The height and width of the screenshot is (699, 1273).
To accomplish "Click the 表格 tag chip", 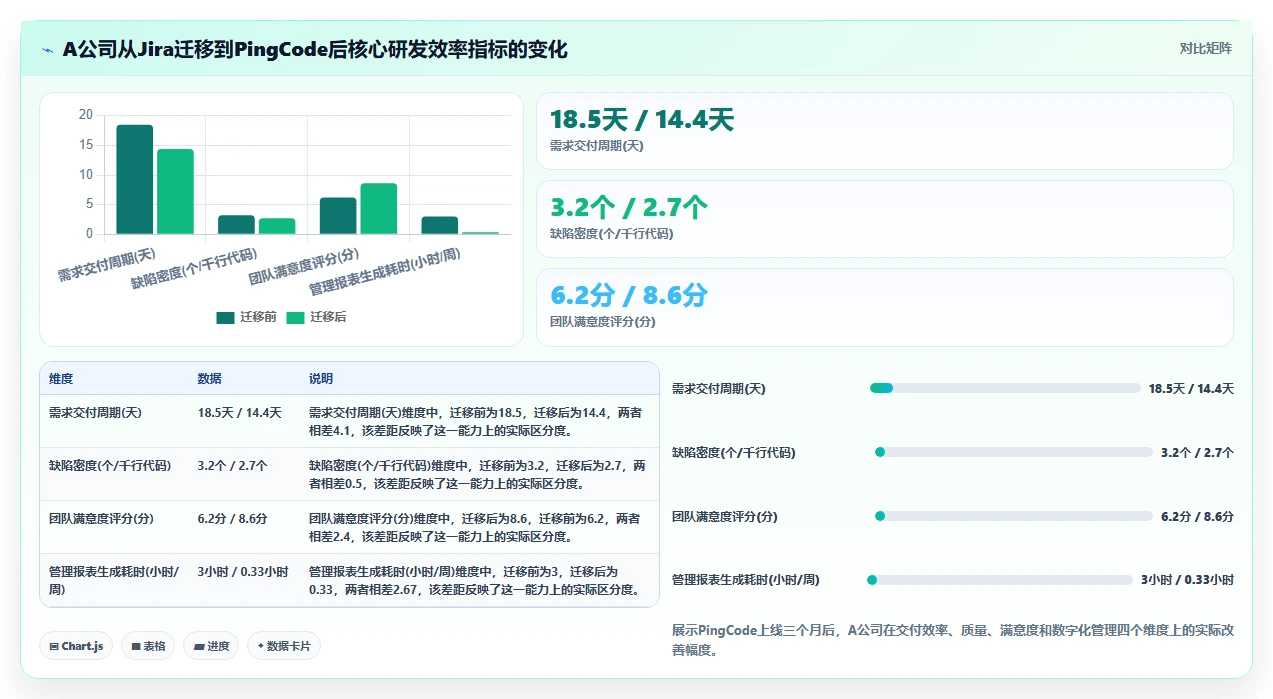I will [149, 646].
